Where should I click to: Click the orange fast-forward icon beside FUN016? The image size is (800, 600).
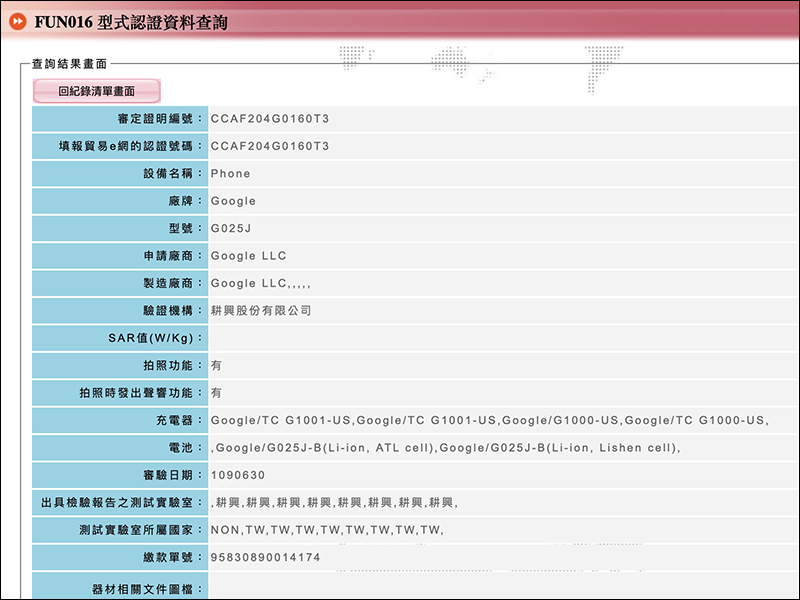(x=18, y=21)
